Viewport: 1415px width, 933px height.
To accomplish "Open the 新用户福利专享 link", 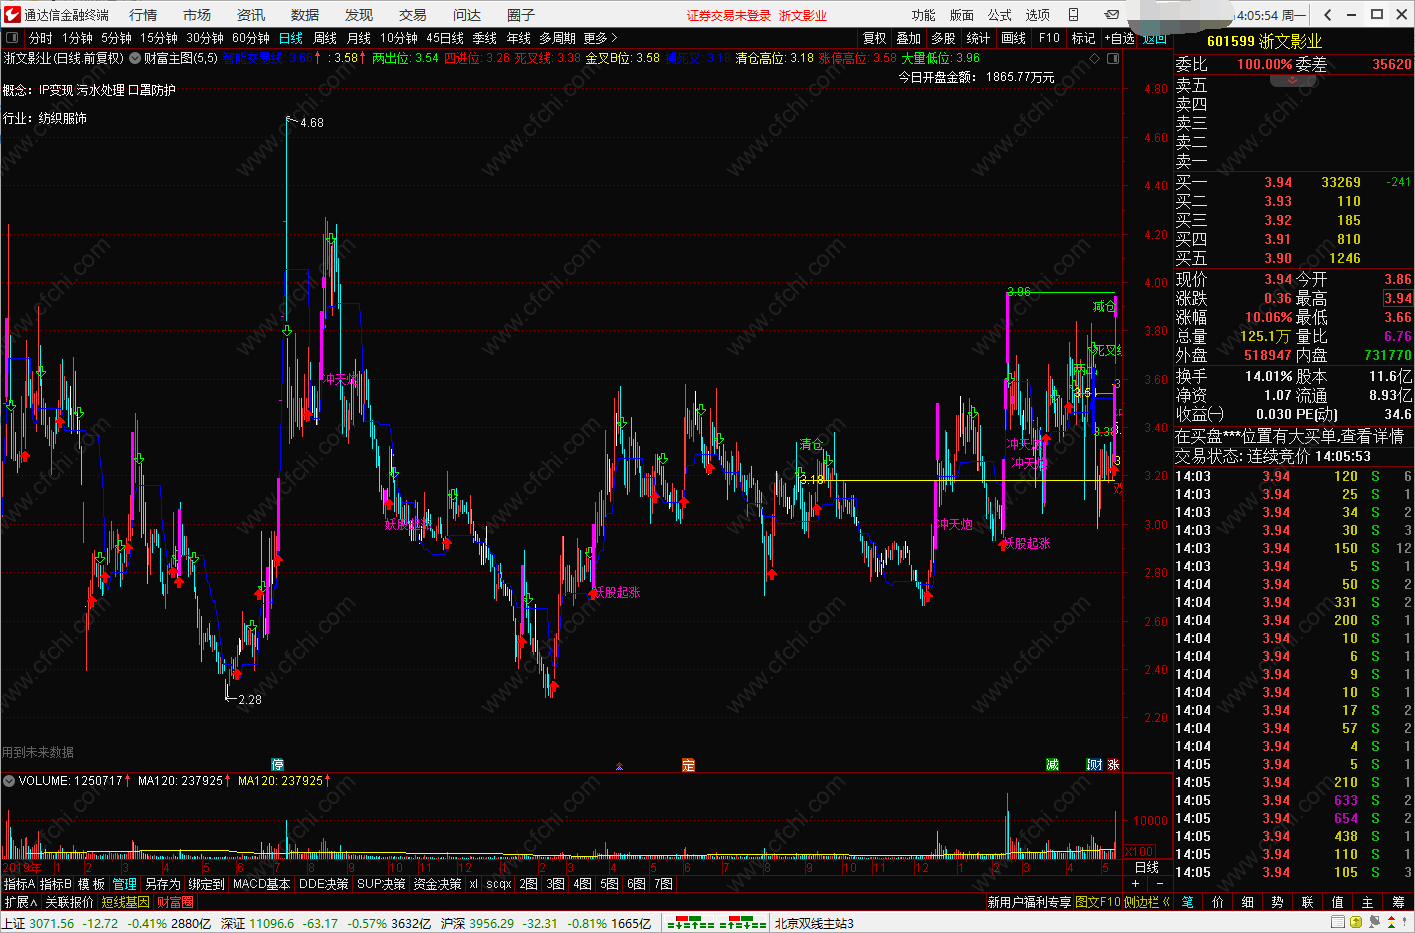I will 1029,902.
